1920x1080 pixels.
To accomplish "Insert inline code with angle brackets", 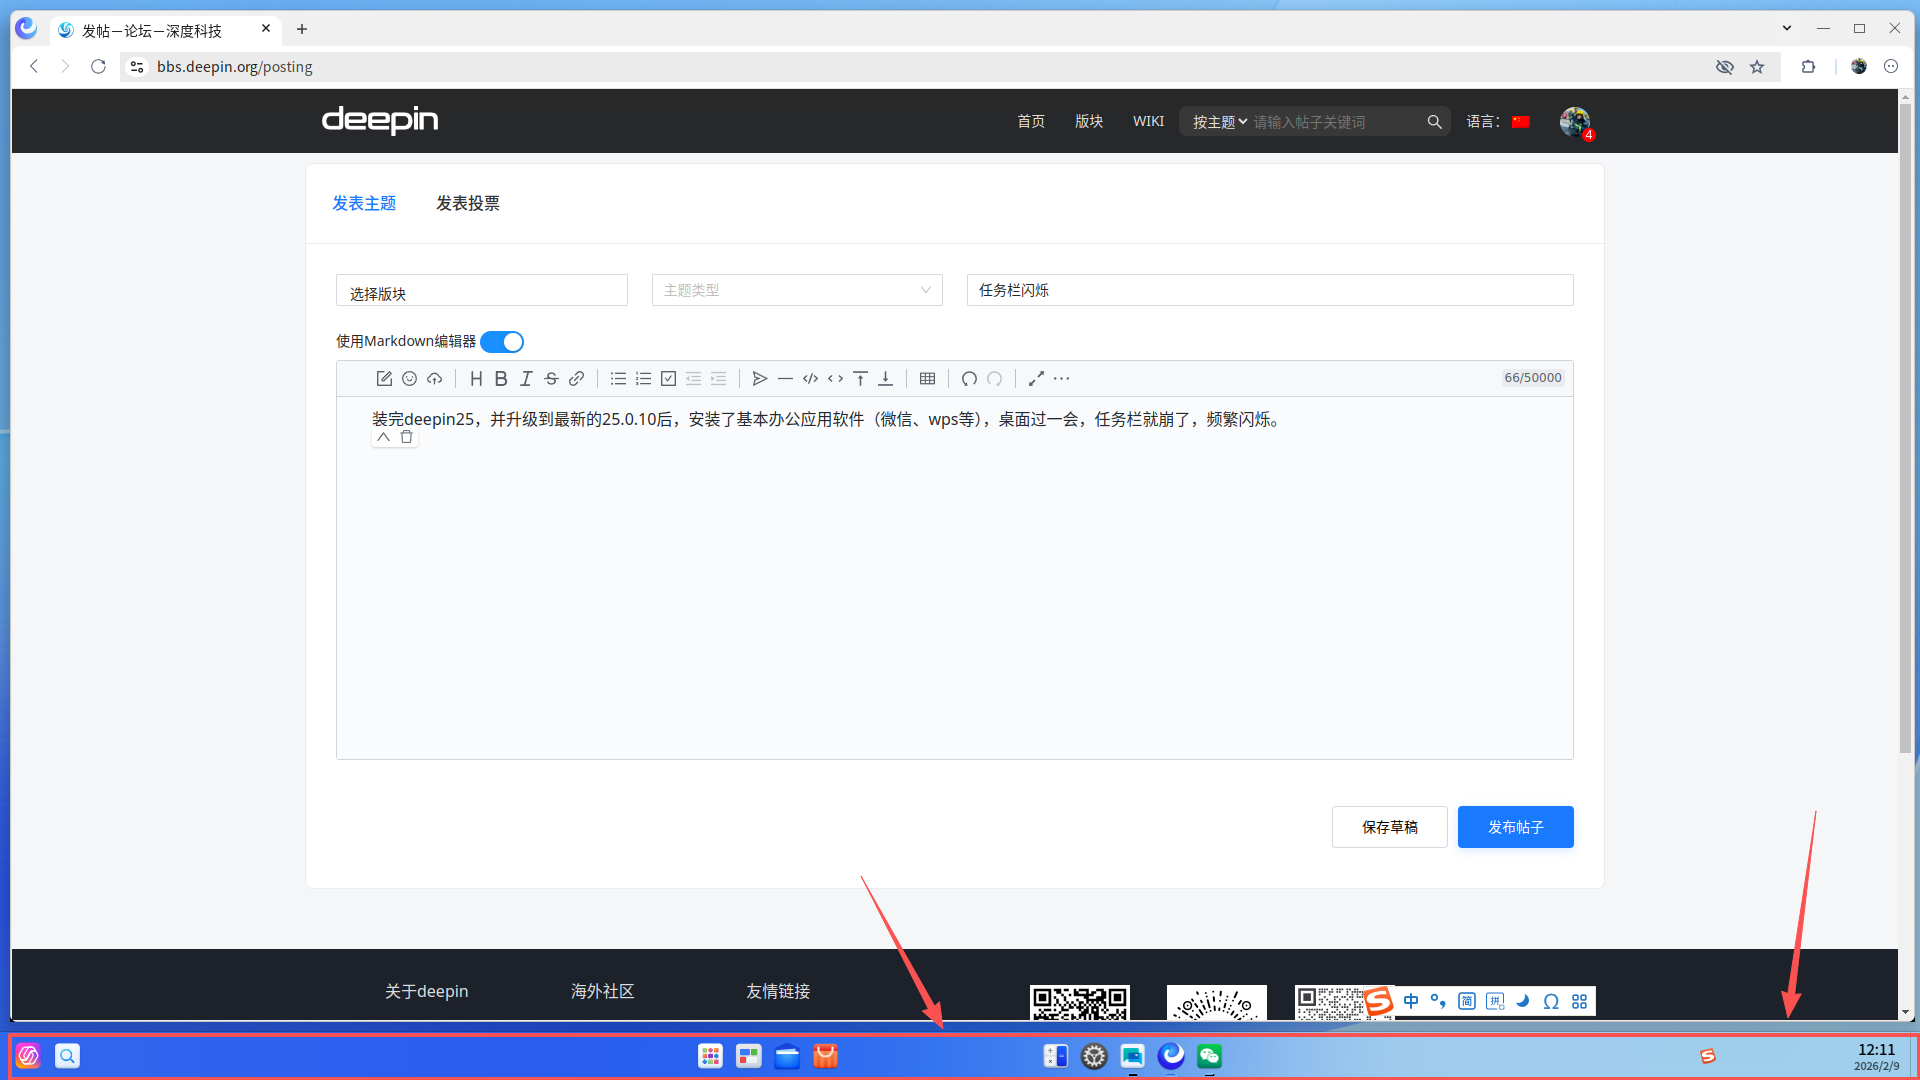I will pos(835,378).
